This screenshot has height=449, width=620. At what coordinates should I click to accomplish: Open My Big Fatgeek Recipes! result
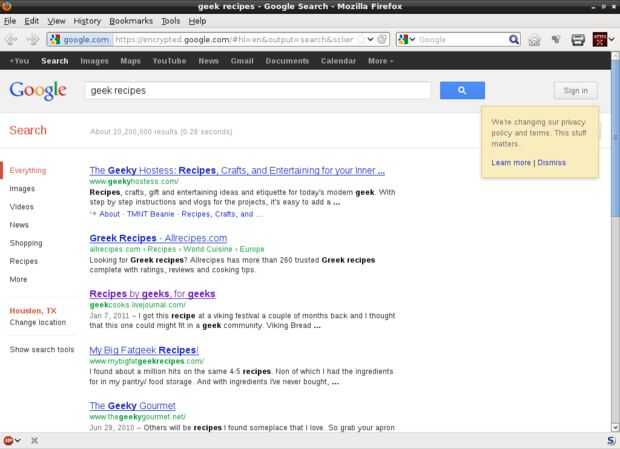pyautogui.click(x=144, y=350)
